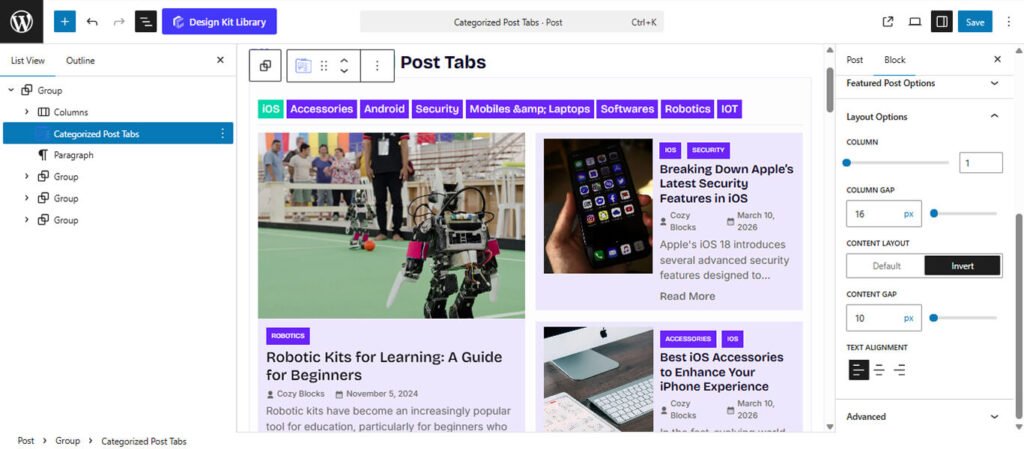The height and width of the screenshot is (449, 1024).
Task: Click the Column Gap slider handle
Action: coord(934,213)
